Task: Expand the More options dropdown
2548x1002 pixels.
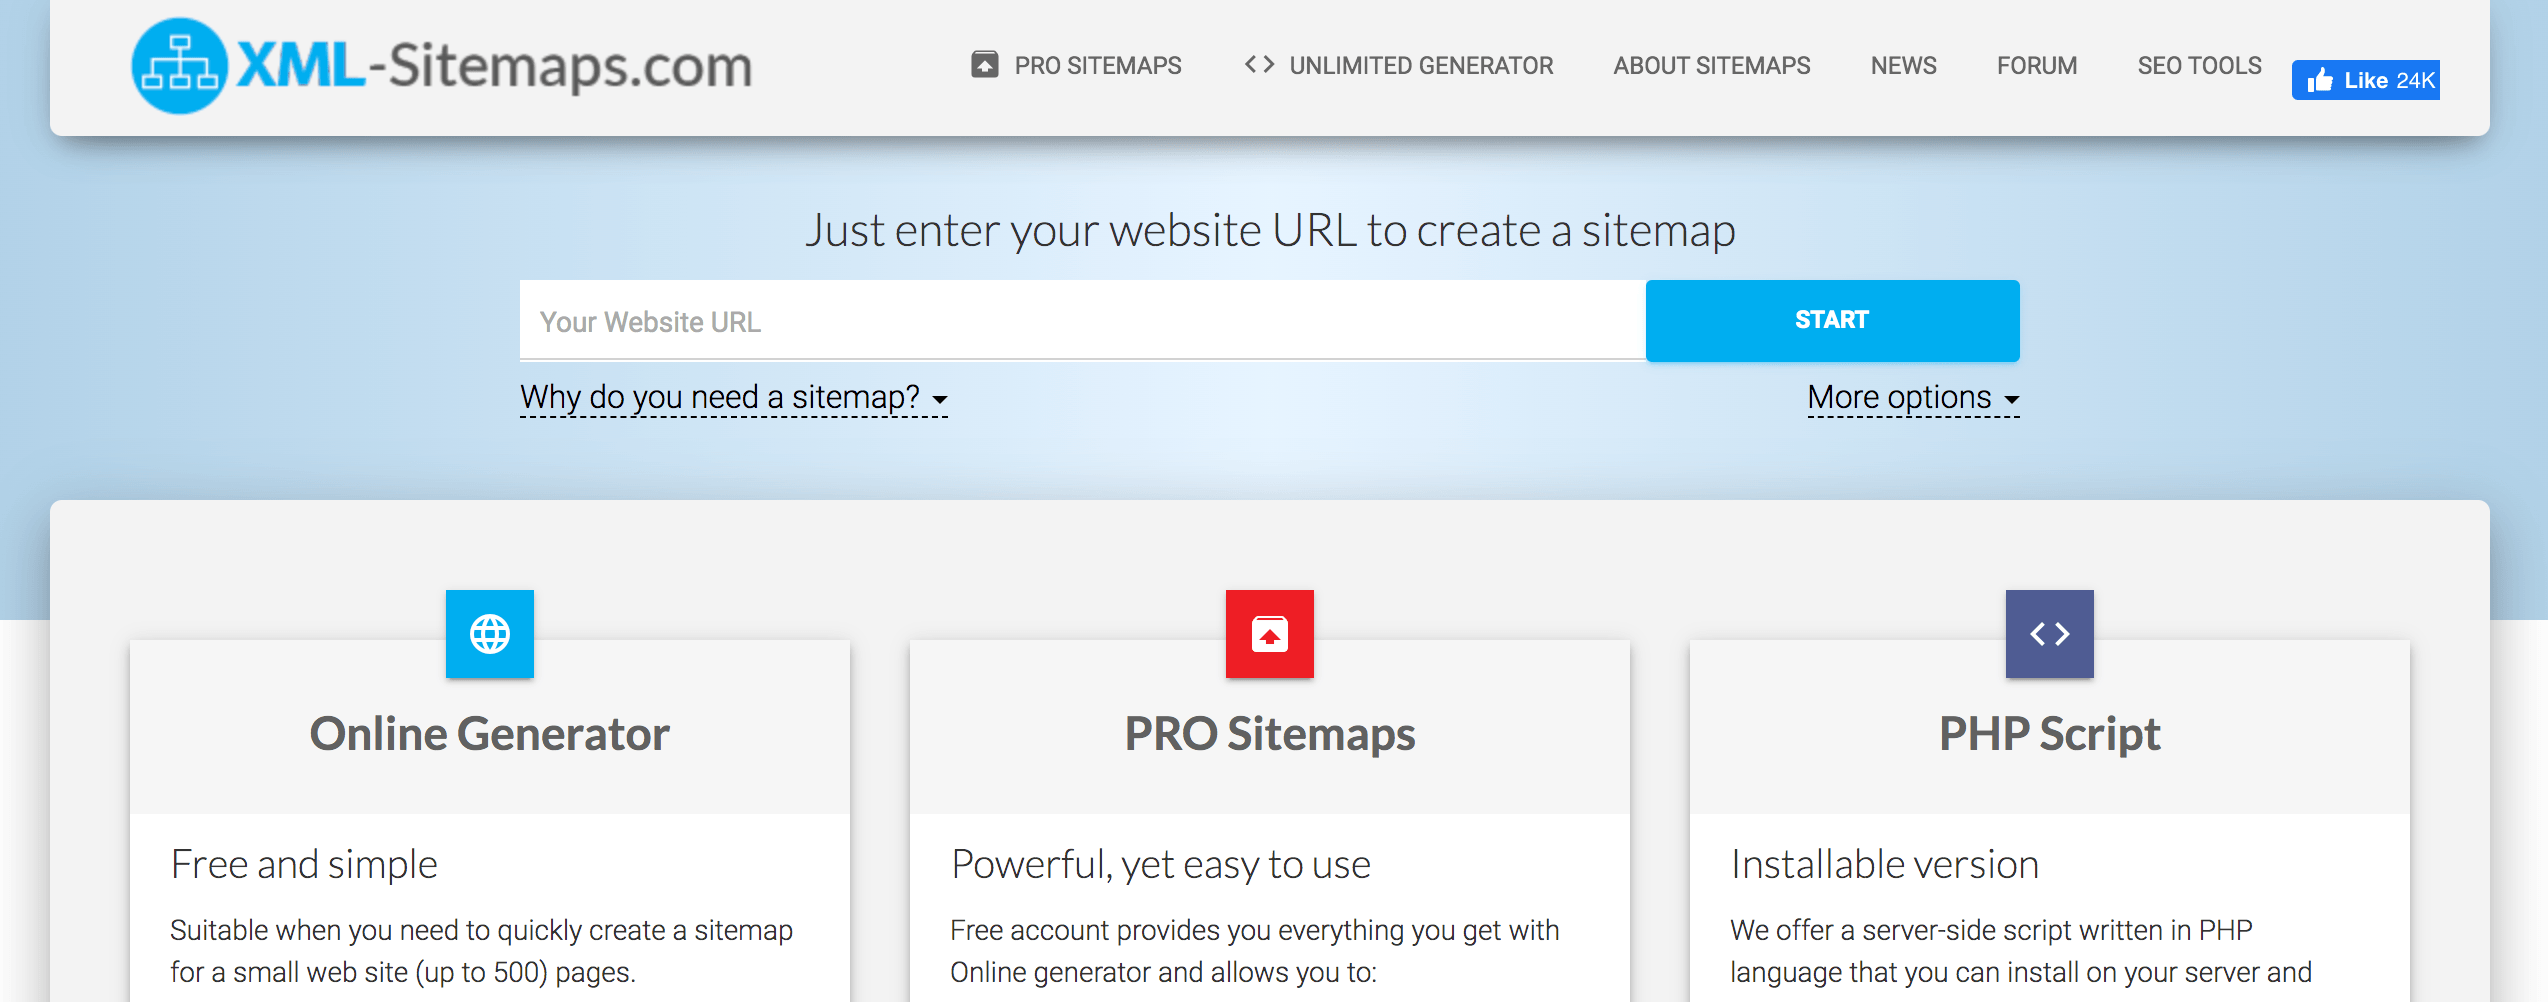Action: point(1913,398)
